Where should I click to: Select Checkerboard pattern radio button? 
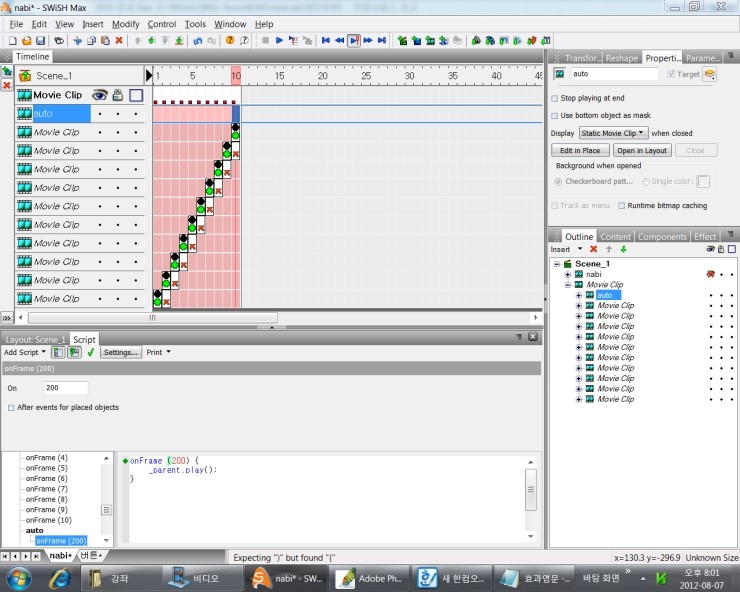(x=558, y=181)
